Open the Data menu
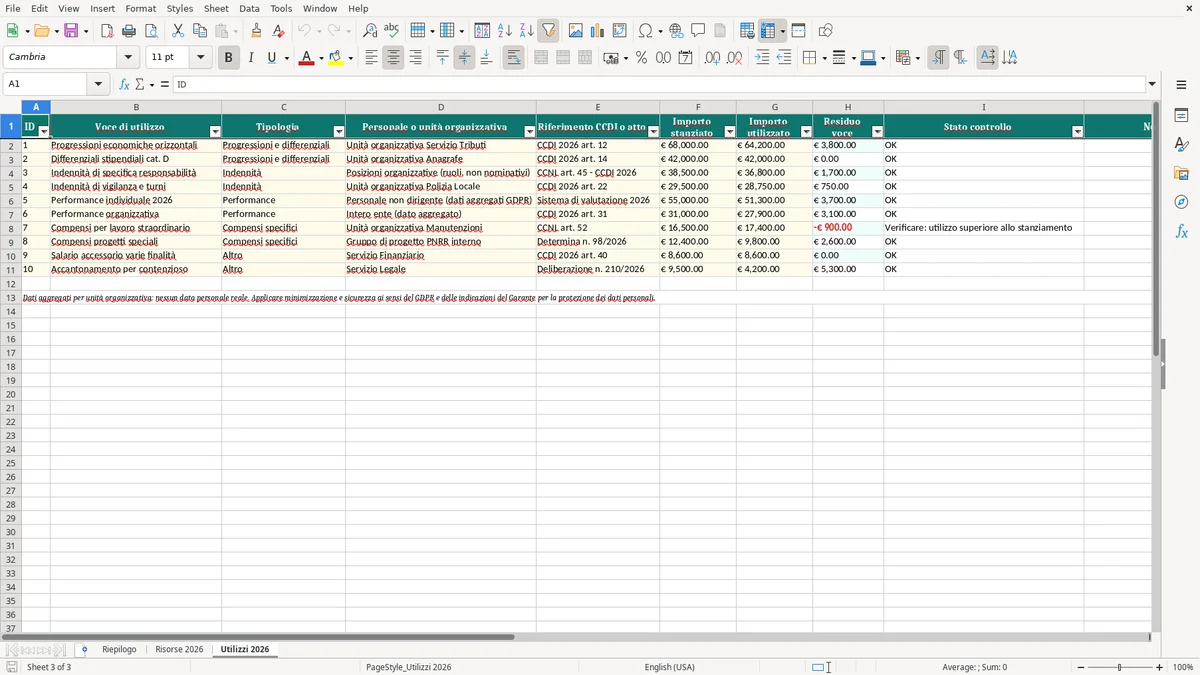Viewport: 1200px width, 675px height. point(249,8)
